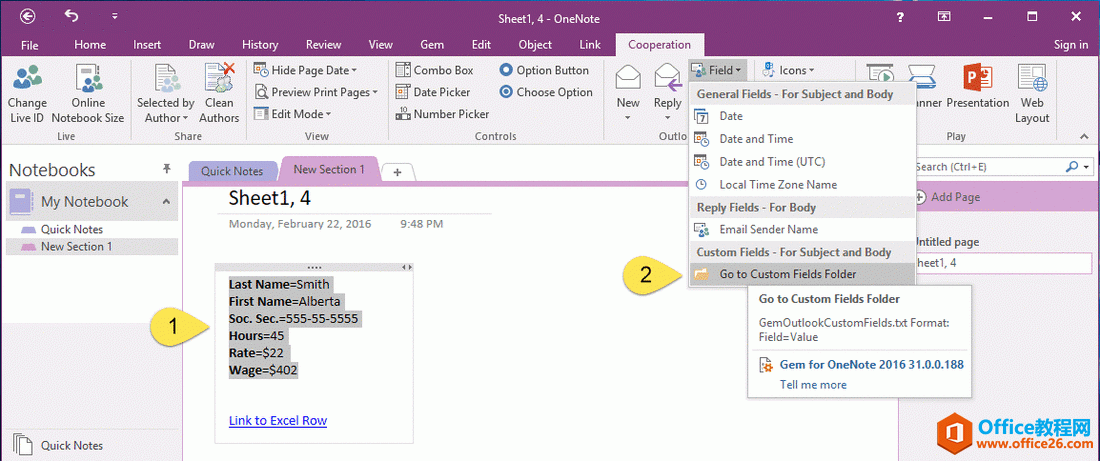Click the New Outlook mail icon
The height and width of the screenshot is (461, 1100).
tap(628, 79)
